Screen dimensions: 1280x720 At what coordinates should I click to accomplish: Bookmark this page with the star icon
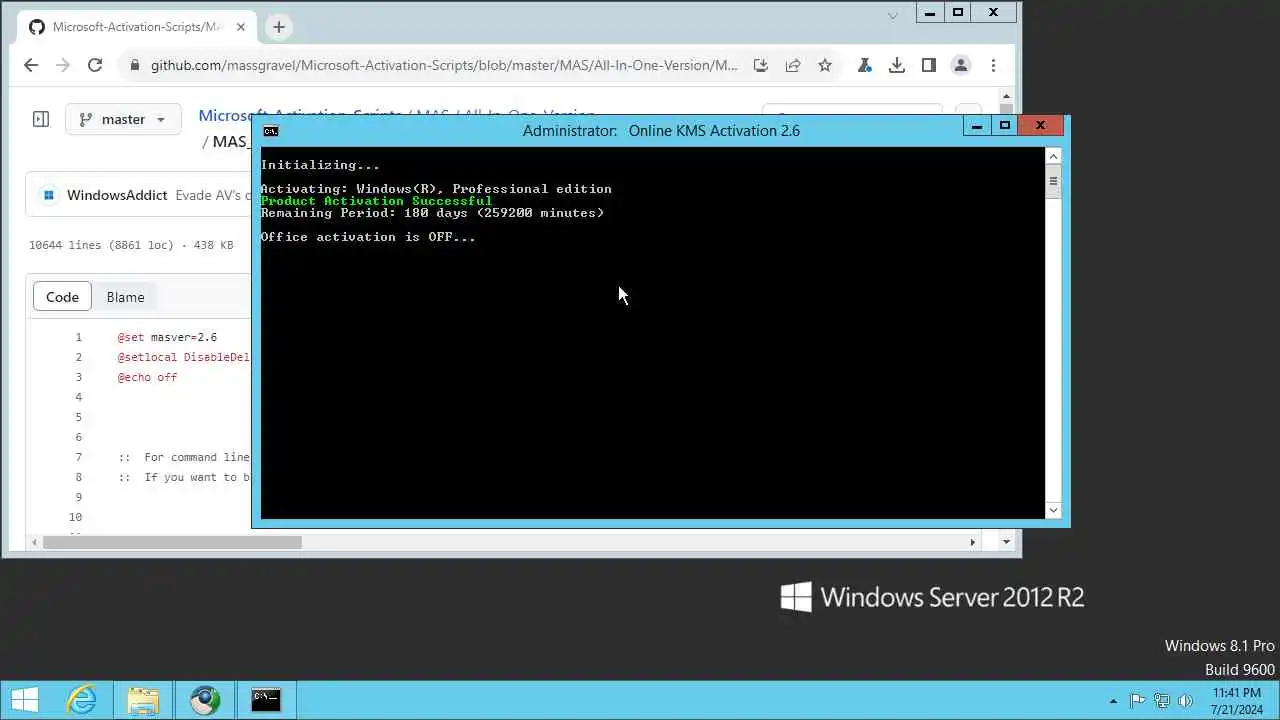825,65
